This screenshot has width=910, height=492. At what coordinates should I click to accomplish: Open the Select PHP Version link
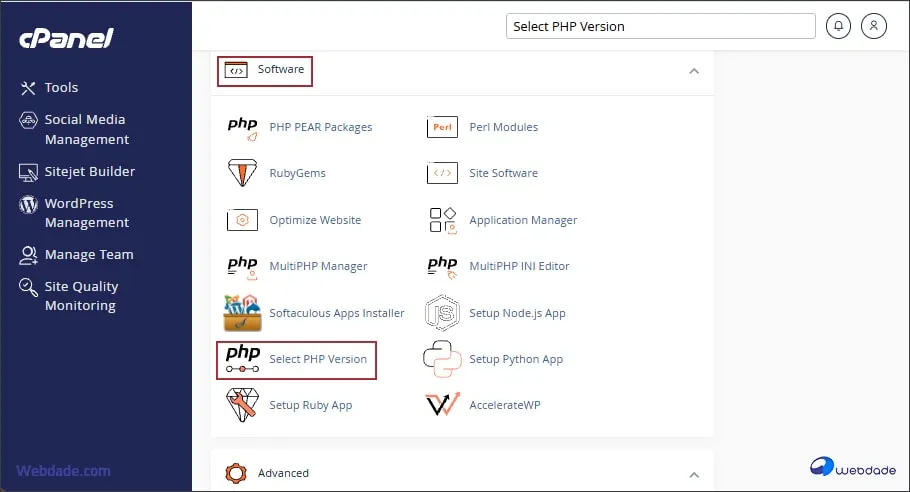coord(318,359)
